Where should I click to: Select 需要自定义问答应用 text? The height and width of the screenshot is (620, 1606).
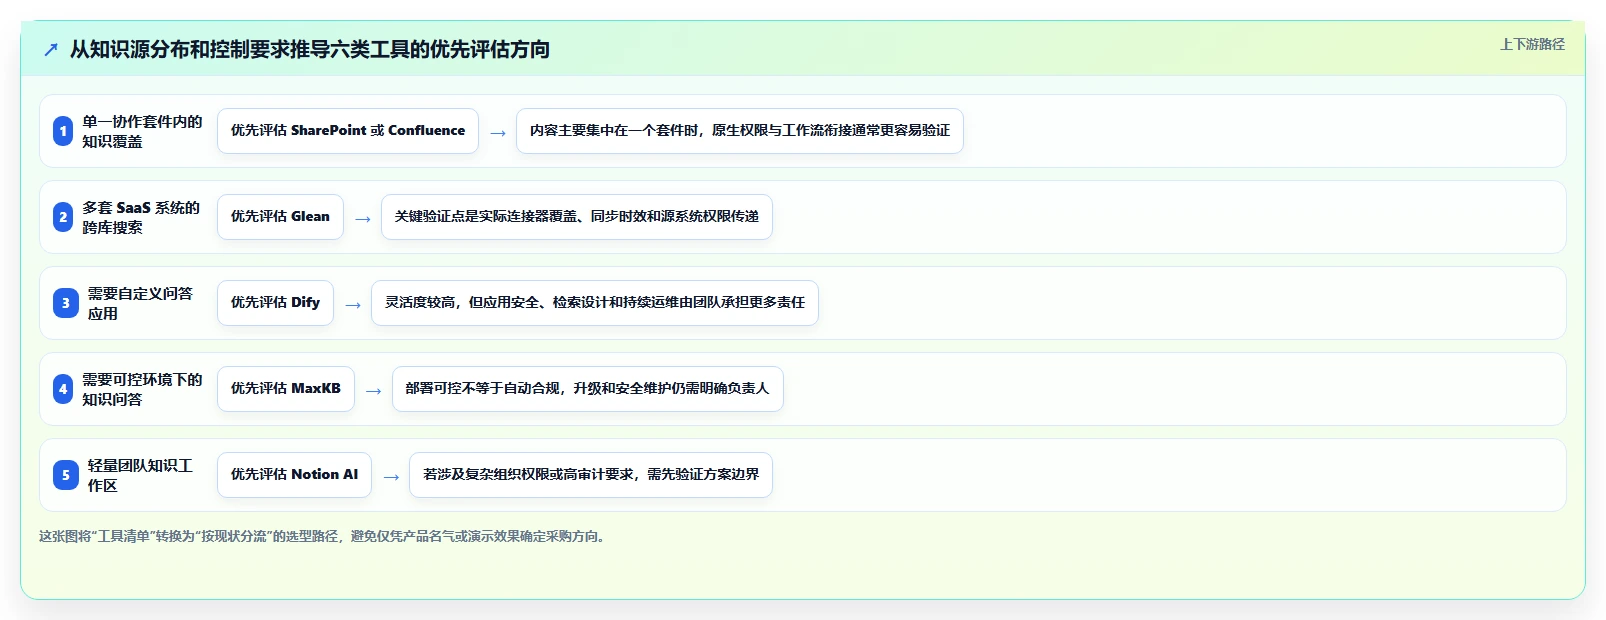coord(140,303)
